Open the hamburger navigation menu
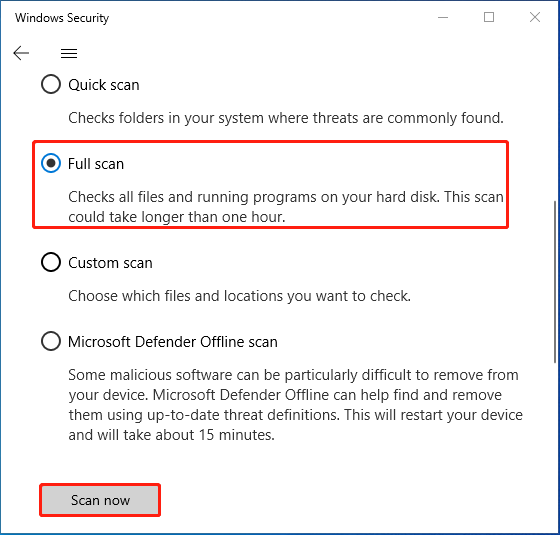This screenshot has width=560, height=535. click(69, 54)
